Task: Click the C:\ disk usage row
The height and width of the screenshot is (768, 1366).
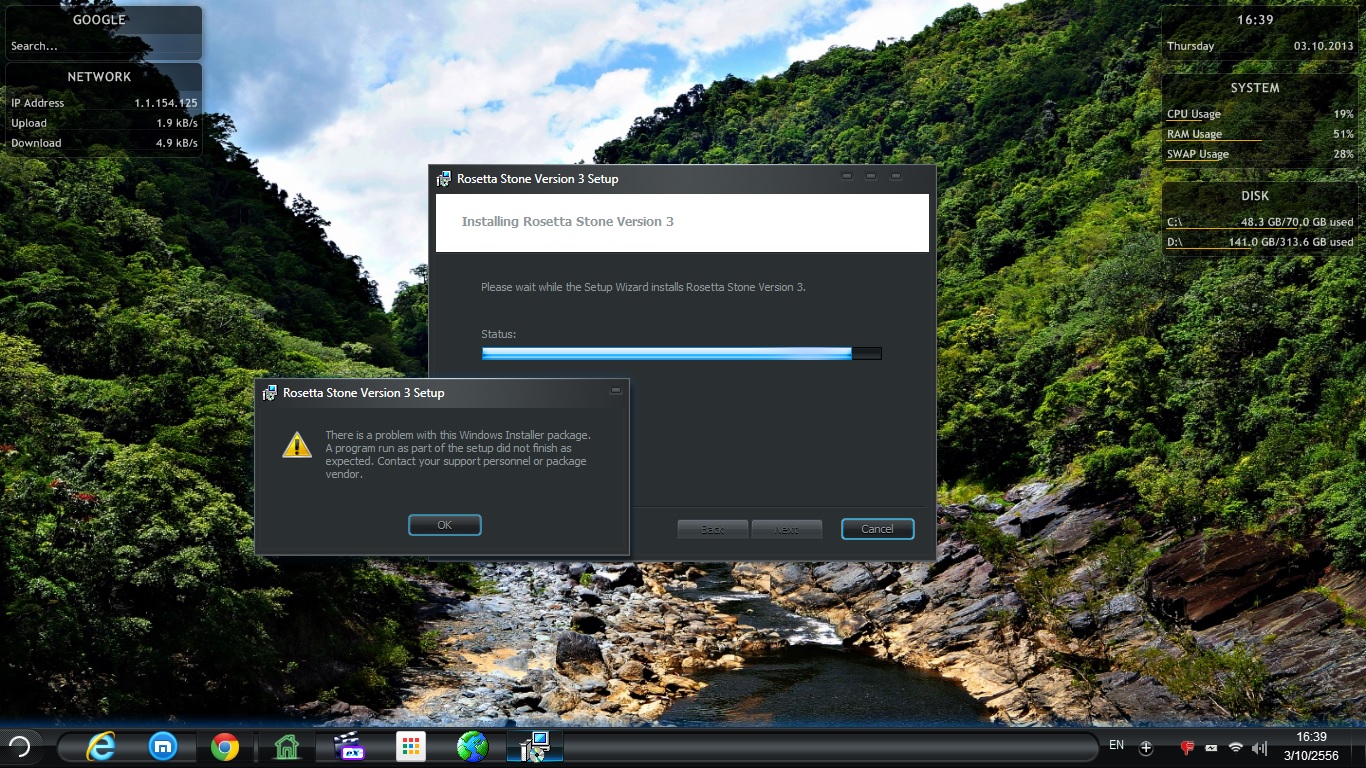Action: coord(1260,222)
